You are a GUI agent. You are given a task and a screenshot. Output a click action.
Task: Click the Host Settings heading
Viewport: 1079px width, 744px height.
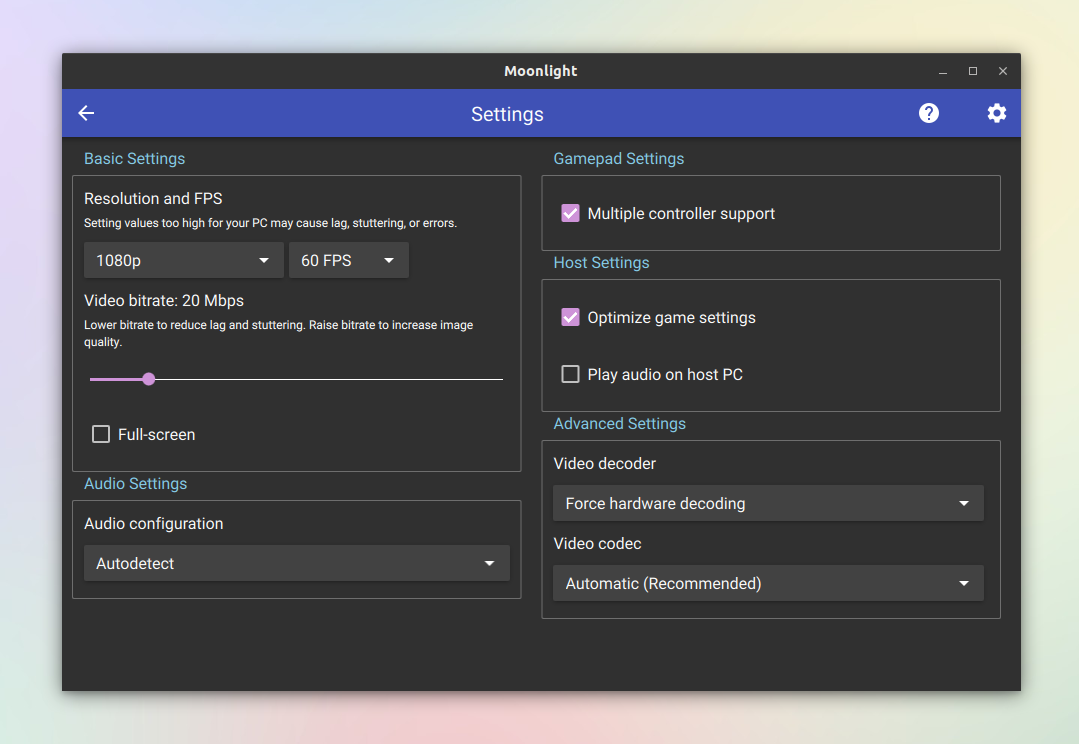(x=601, y=262)
